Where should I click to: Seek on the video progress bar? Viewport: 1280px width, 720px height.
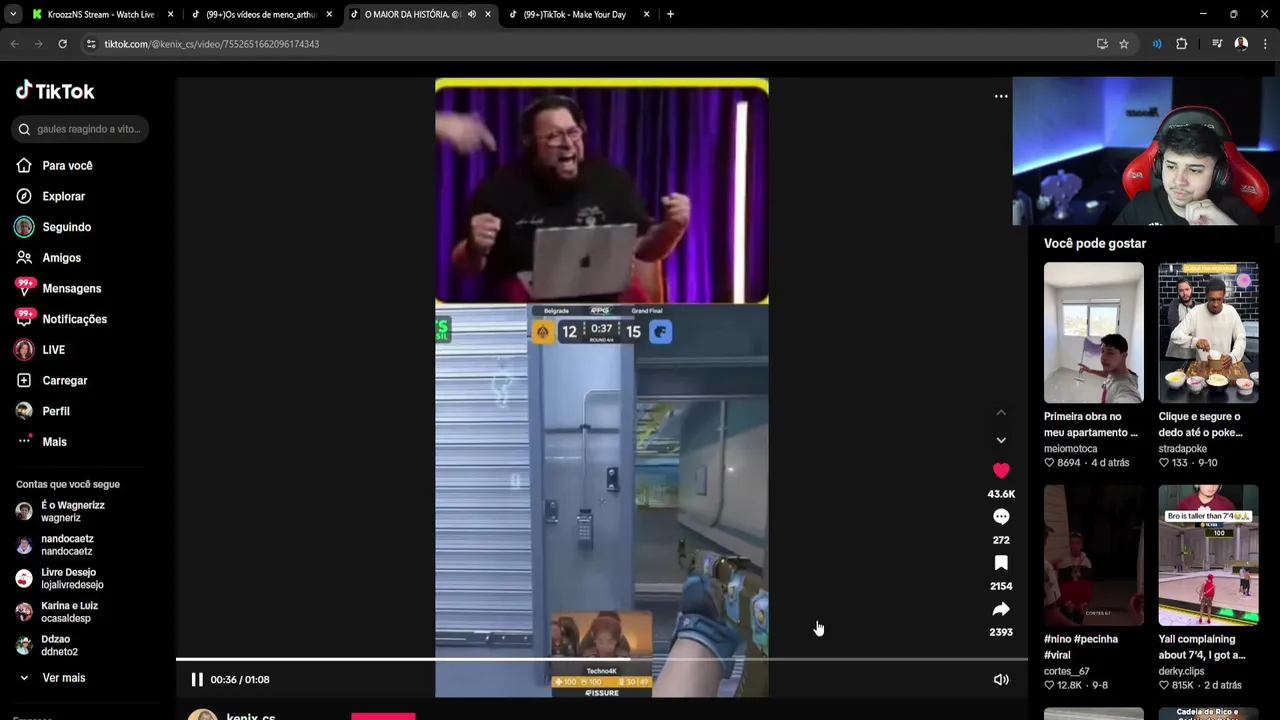click(602, 659)
